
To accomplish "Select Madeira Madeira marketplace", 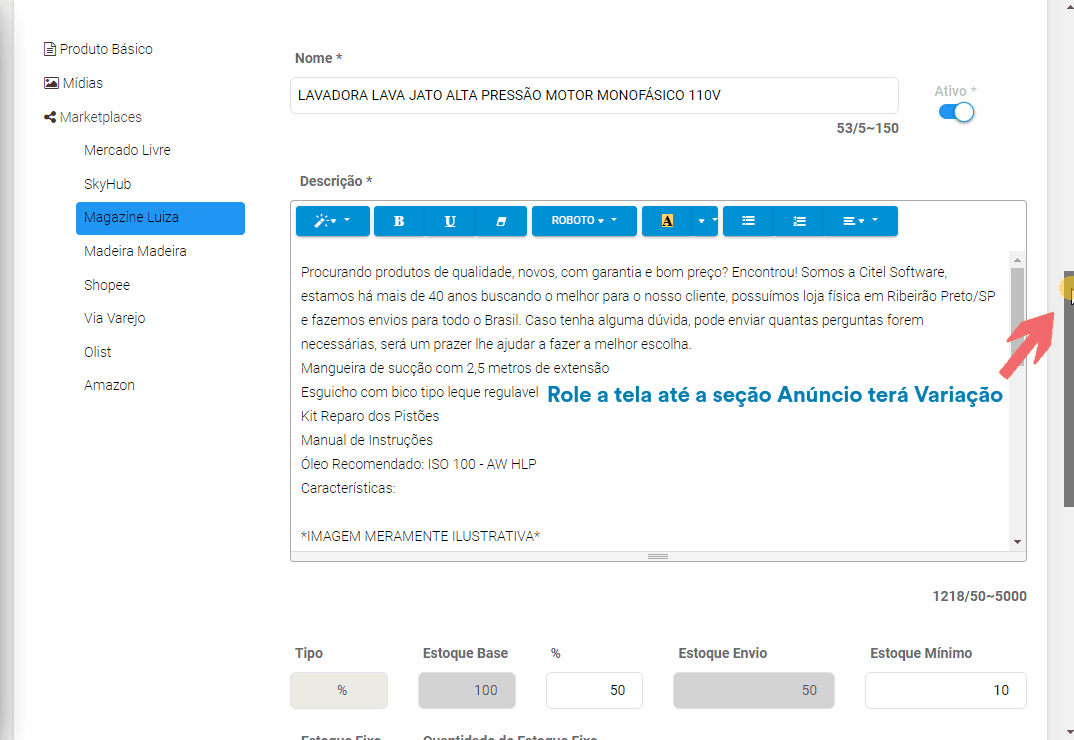I will pos(135,251).
